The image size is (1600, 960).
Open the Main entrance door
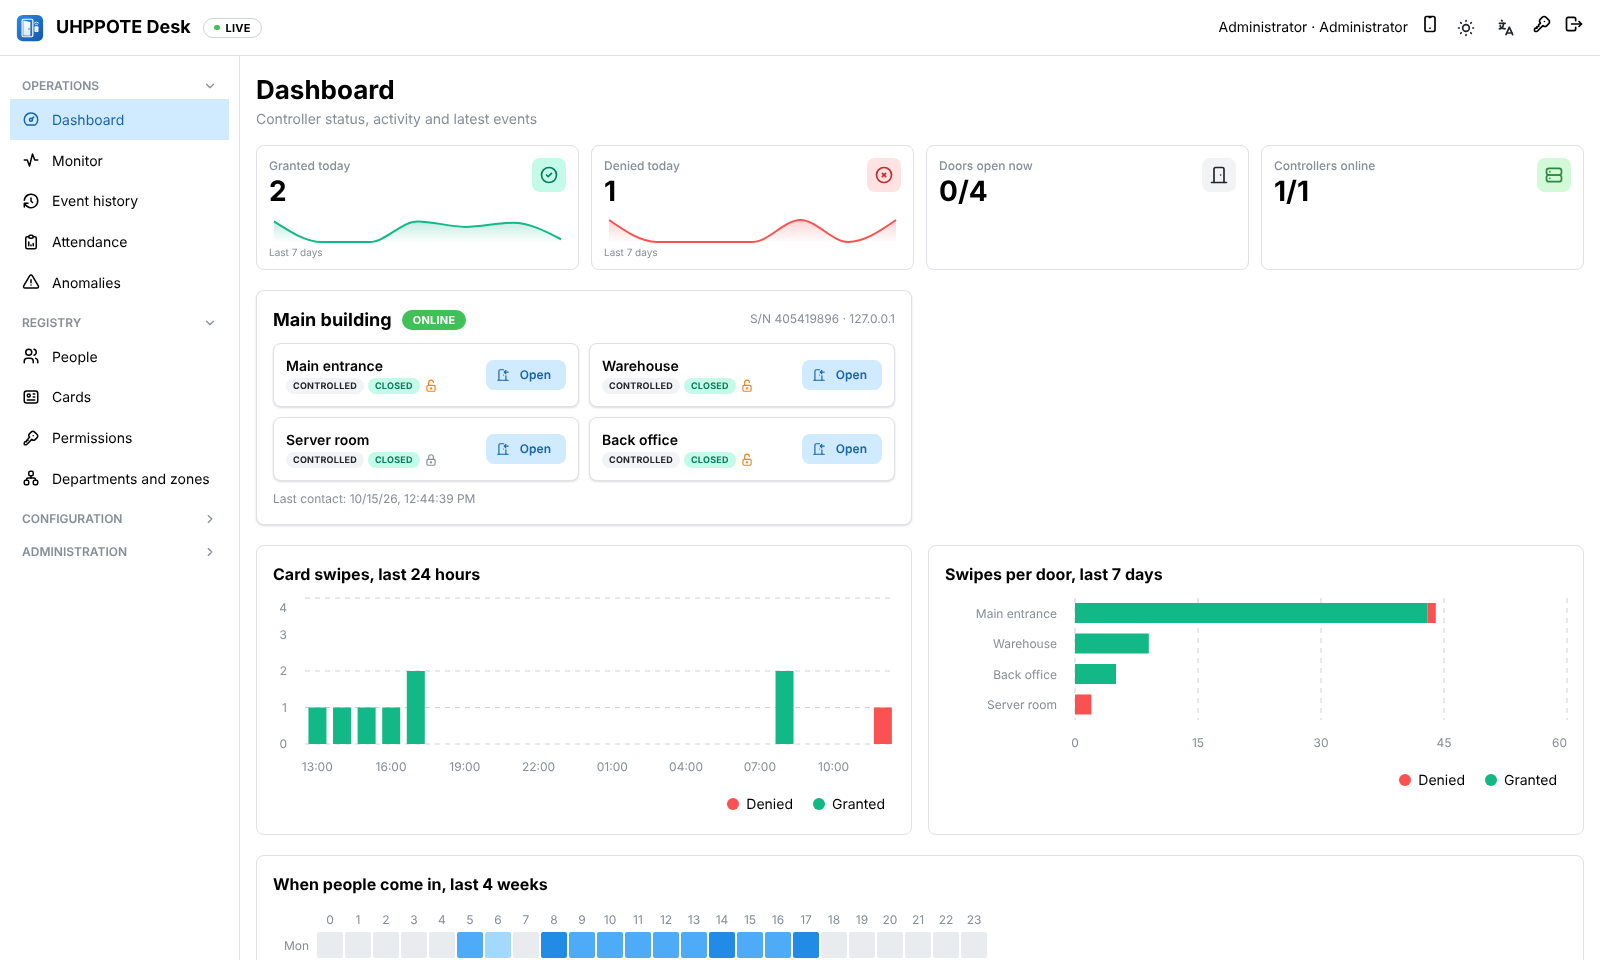click(x=526, y=375)
